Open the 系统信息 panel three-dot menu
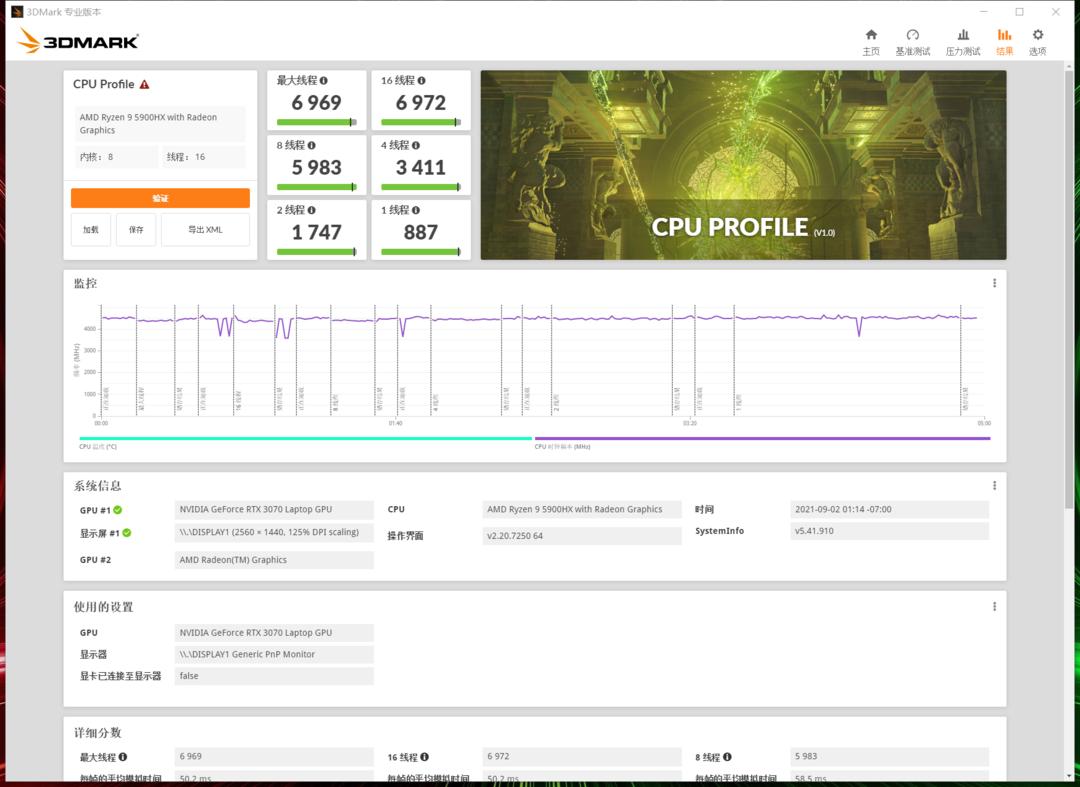Image resolution: width=1080 pixels, height=787 pixels. pyautogui.click(x=995, y=485)
